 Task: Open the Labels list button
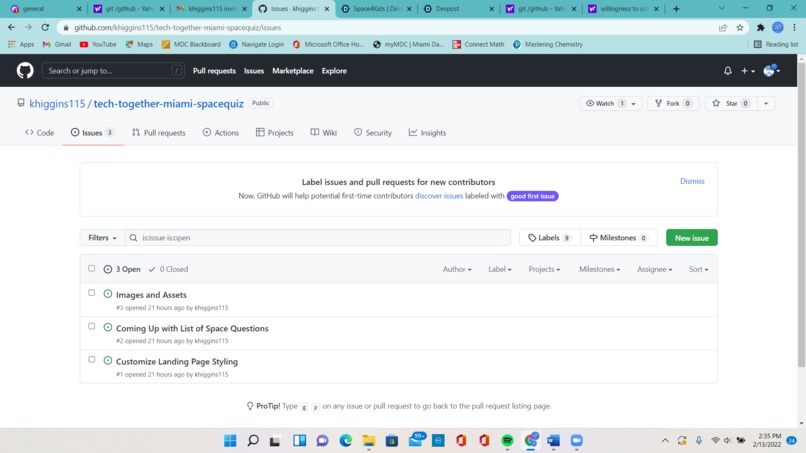pyautogui.click(x=549, y=238)
